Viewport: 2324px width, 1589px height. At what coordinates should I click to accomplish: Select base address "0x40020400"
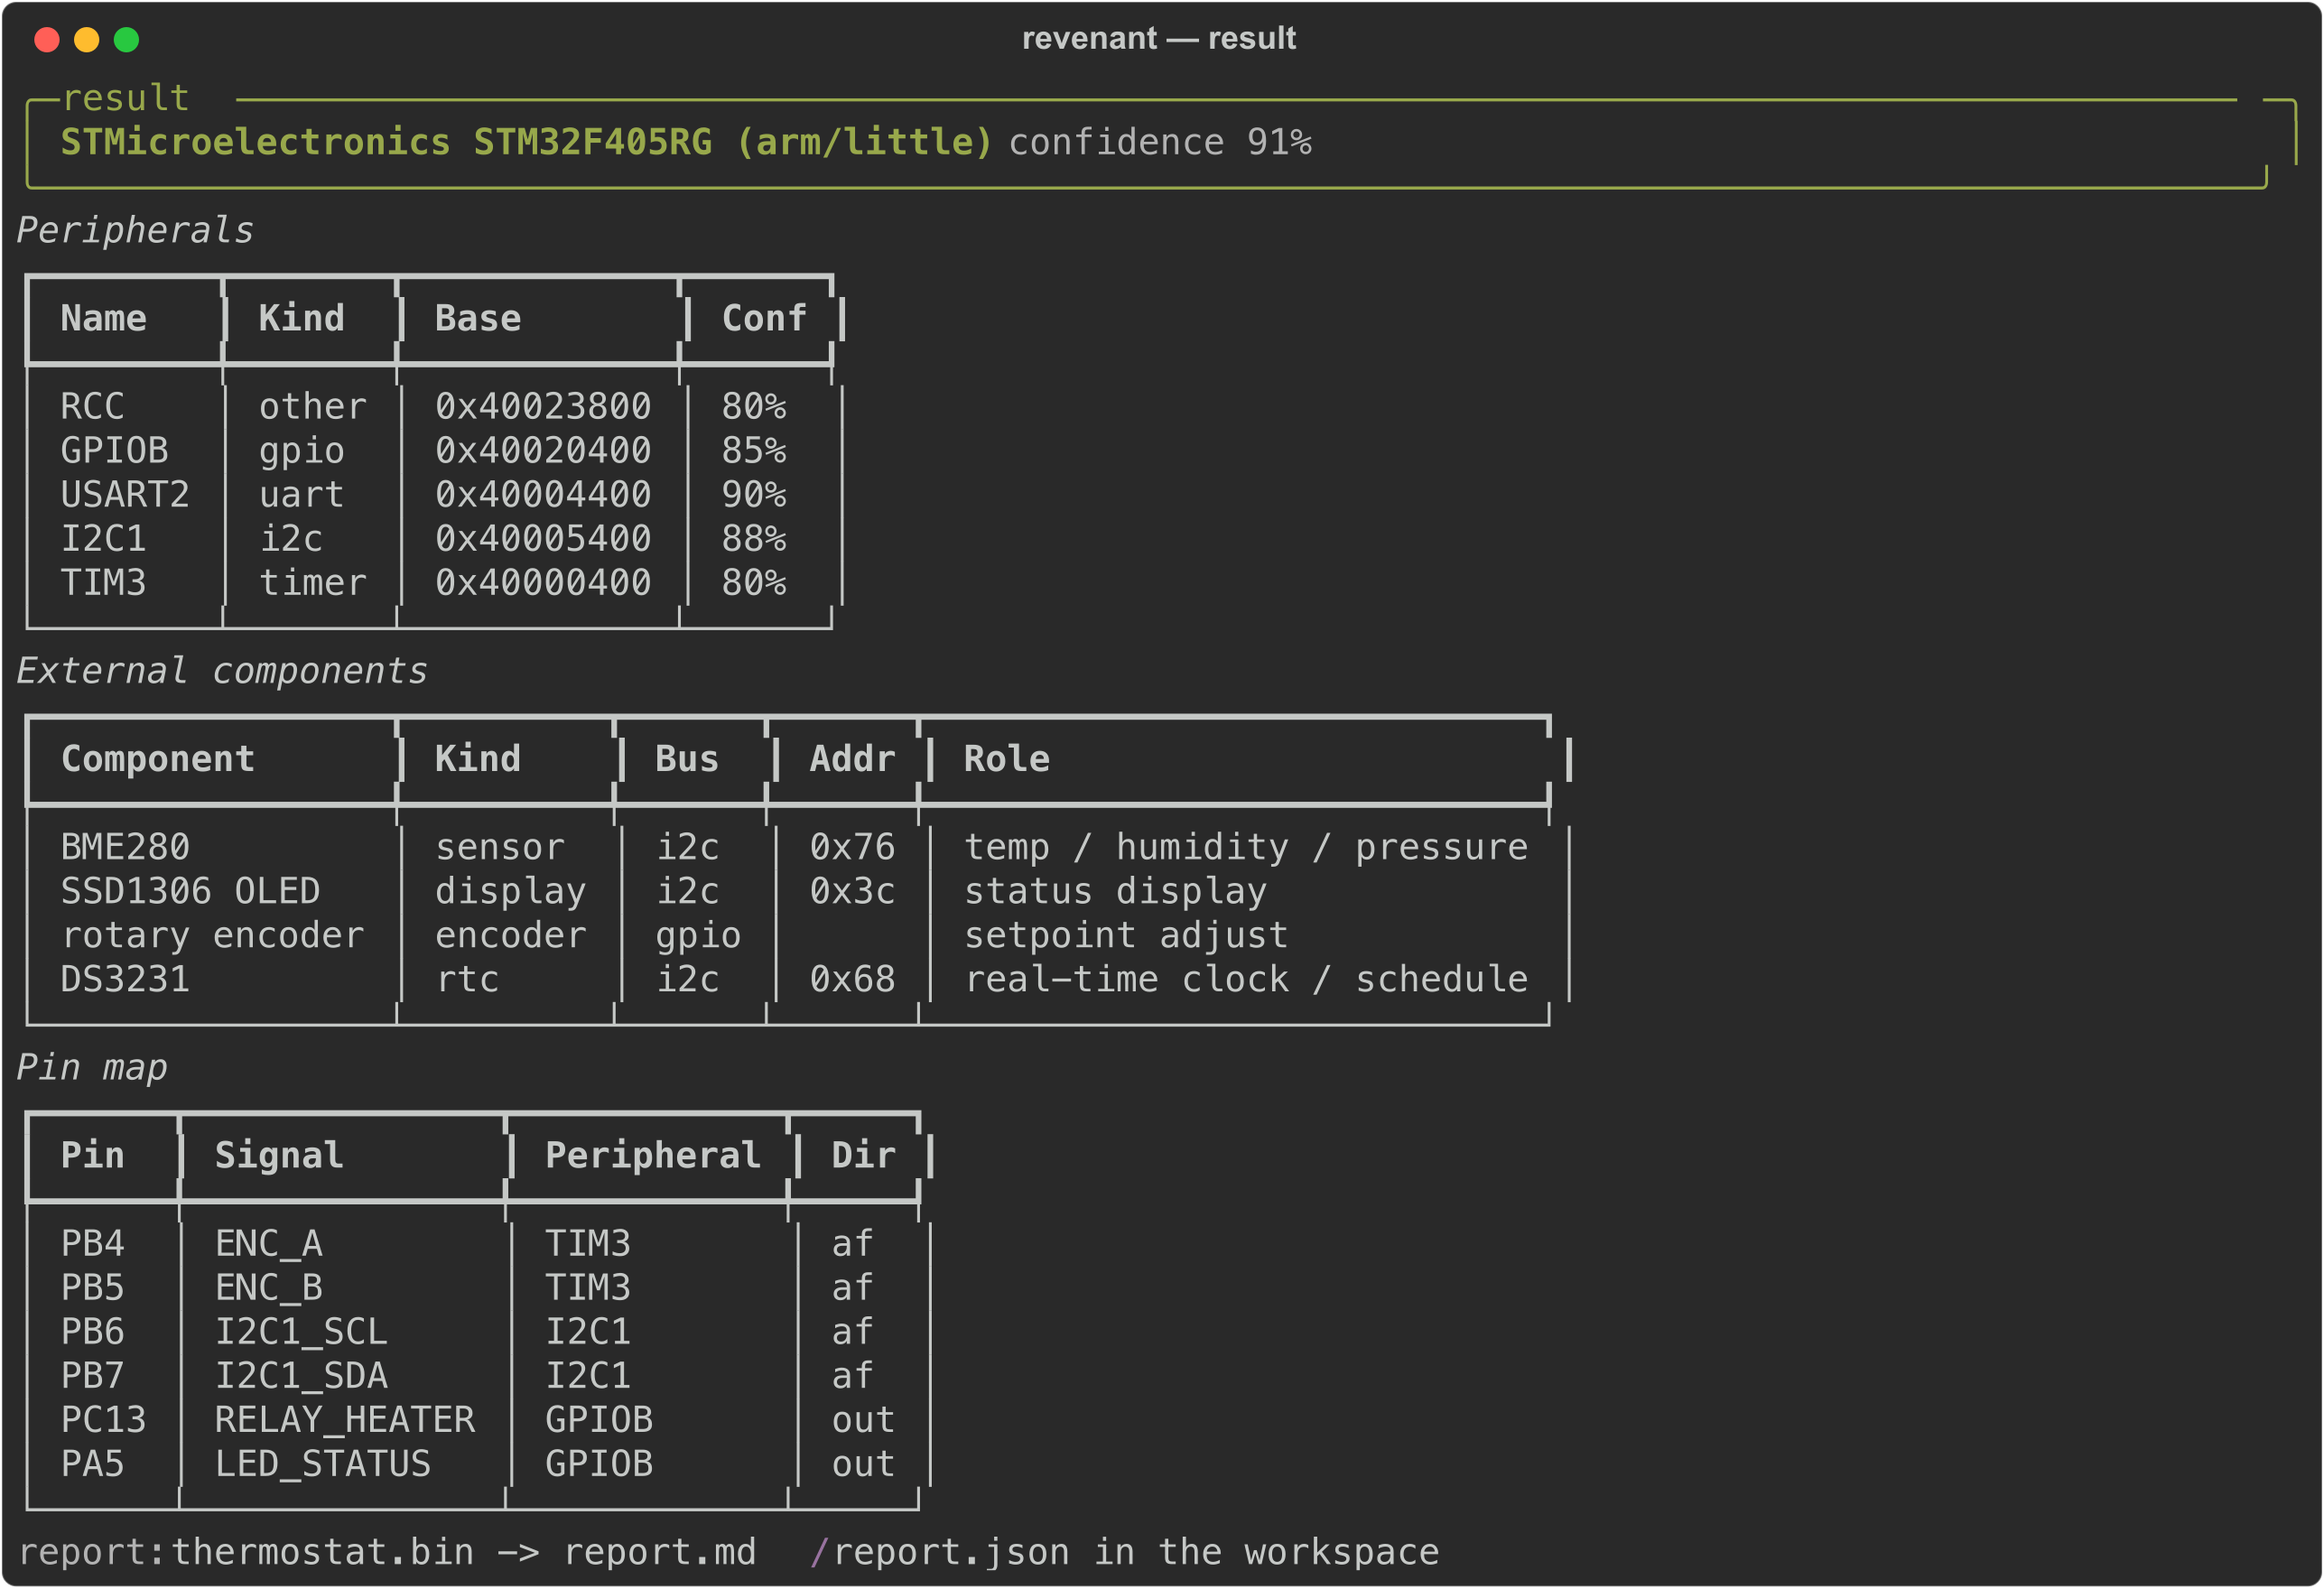pos(543,451)
